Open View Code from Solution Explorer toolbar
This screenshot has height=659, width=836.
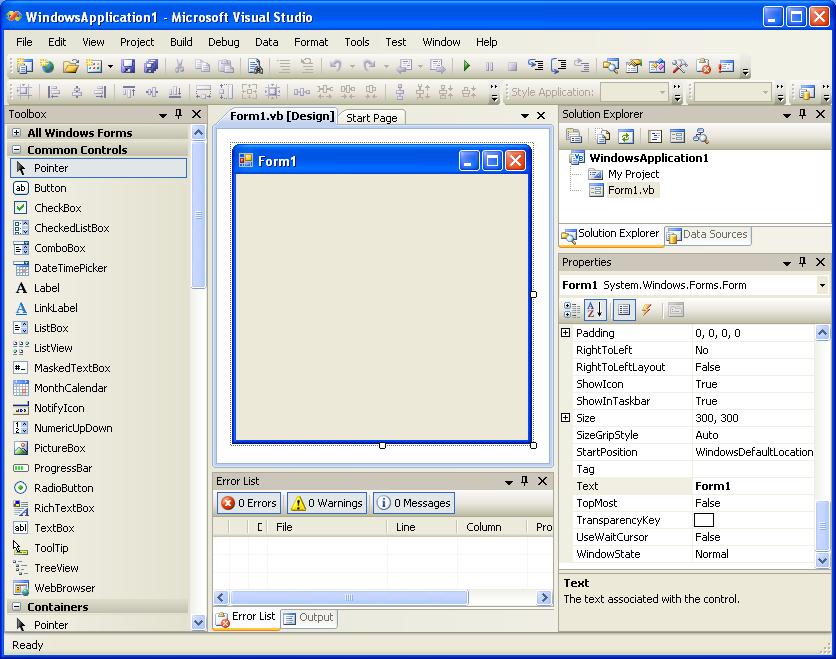tap(602, 137)
